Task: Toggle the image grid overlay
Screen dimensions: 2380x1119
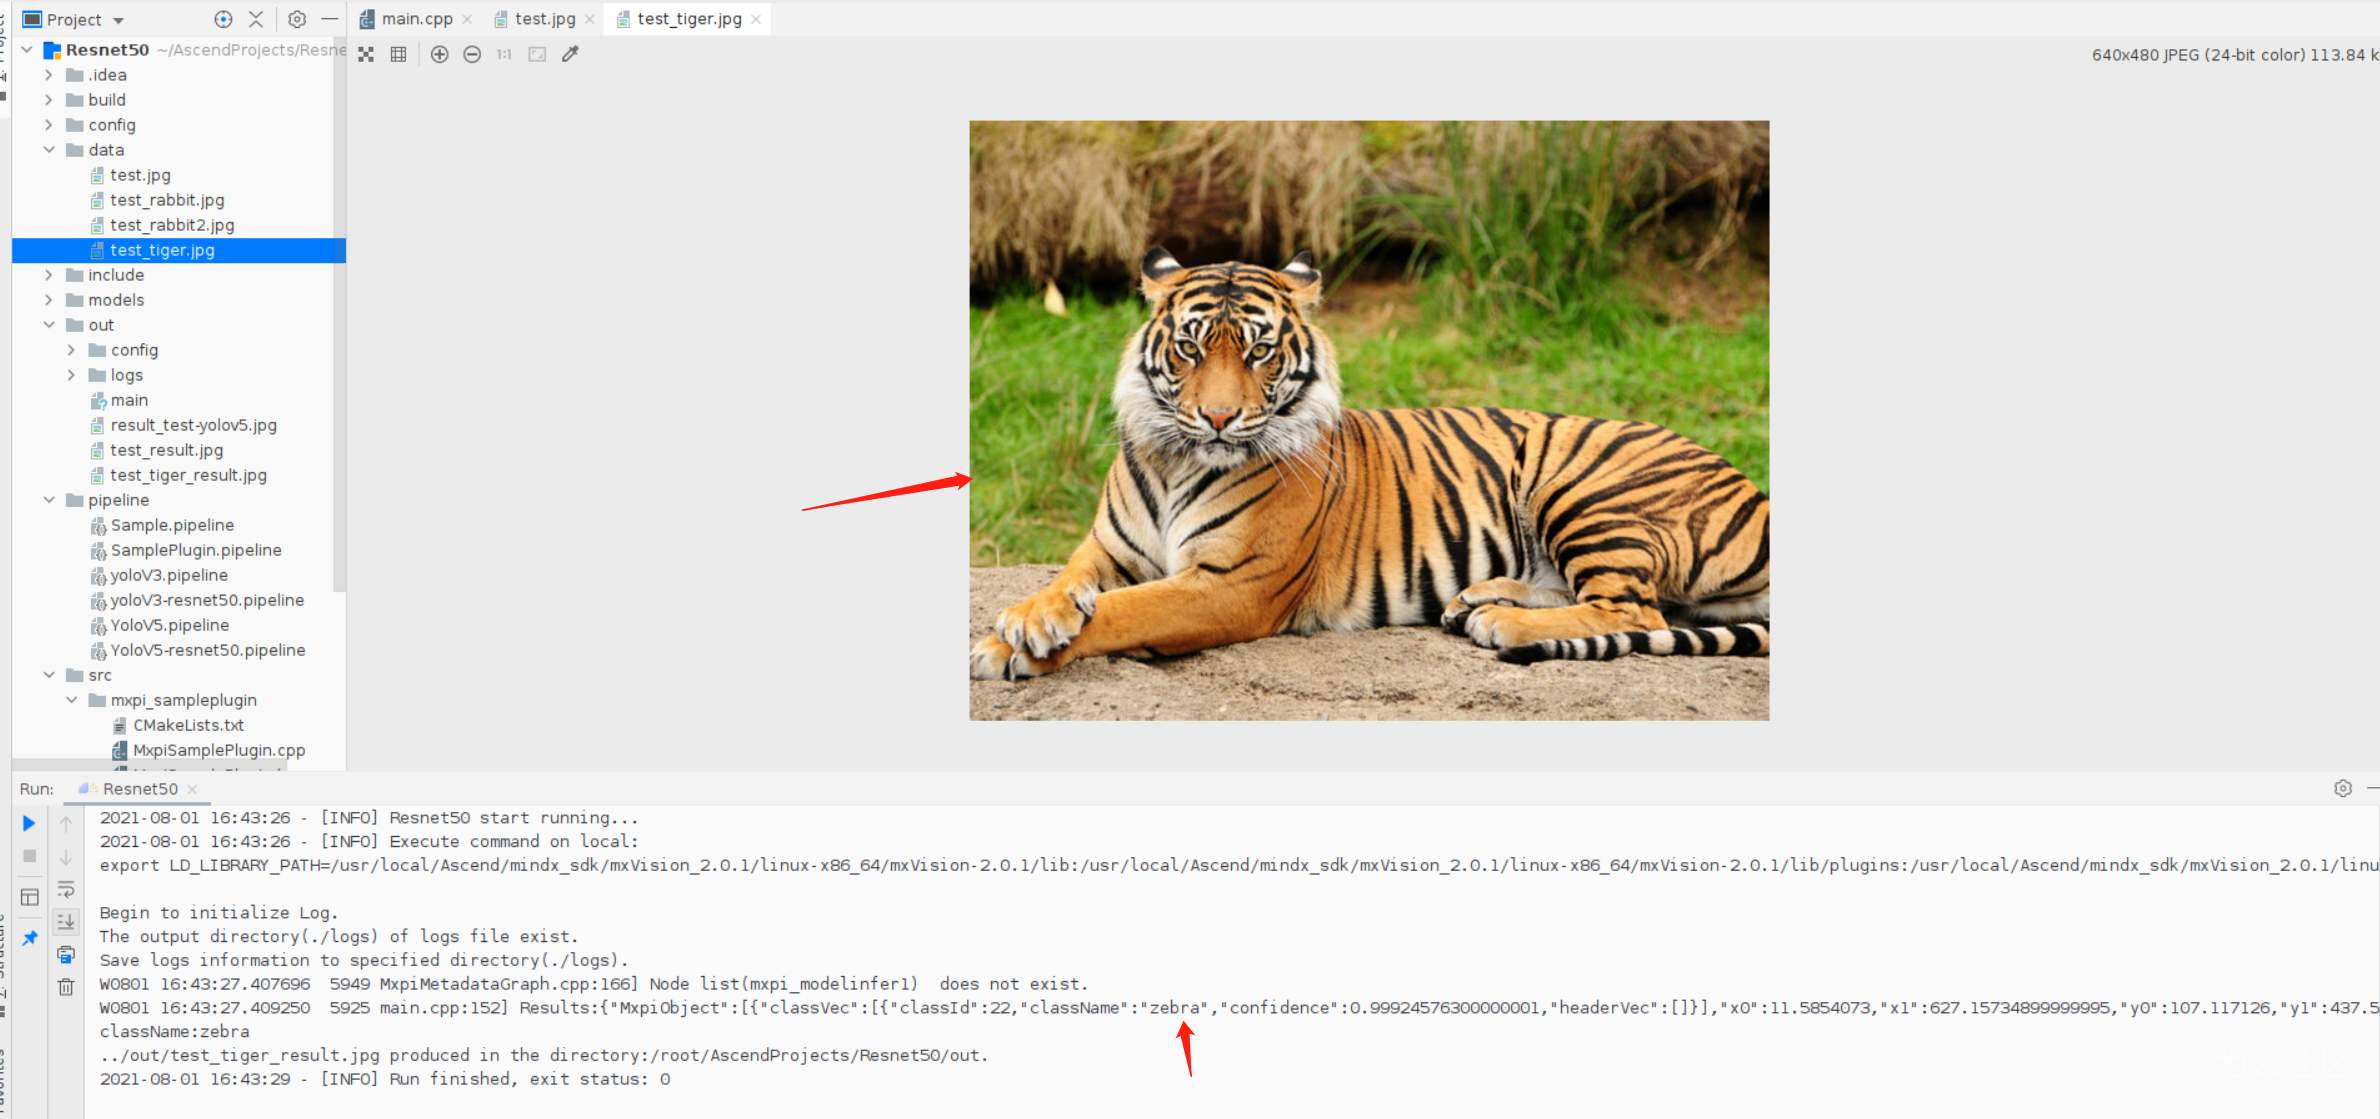Action: 398,54
